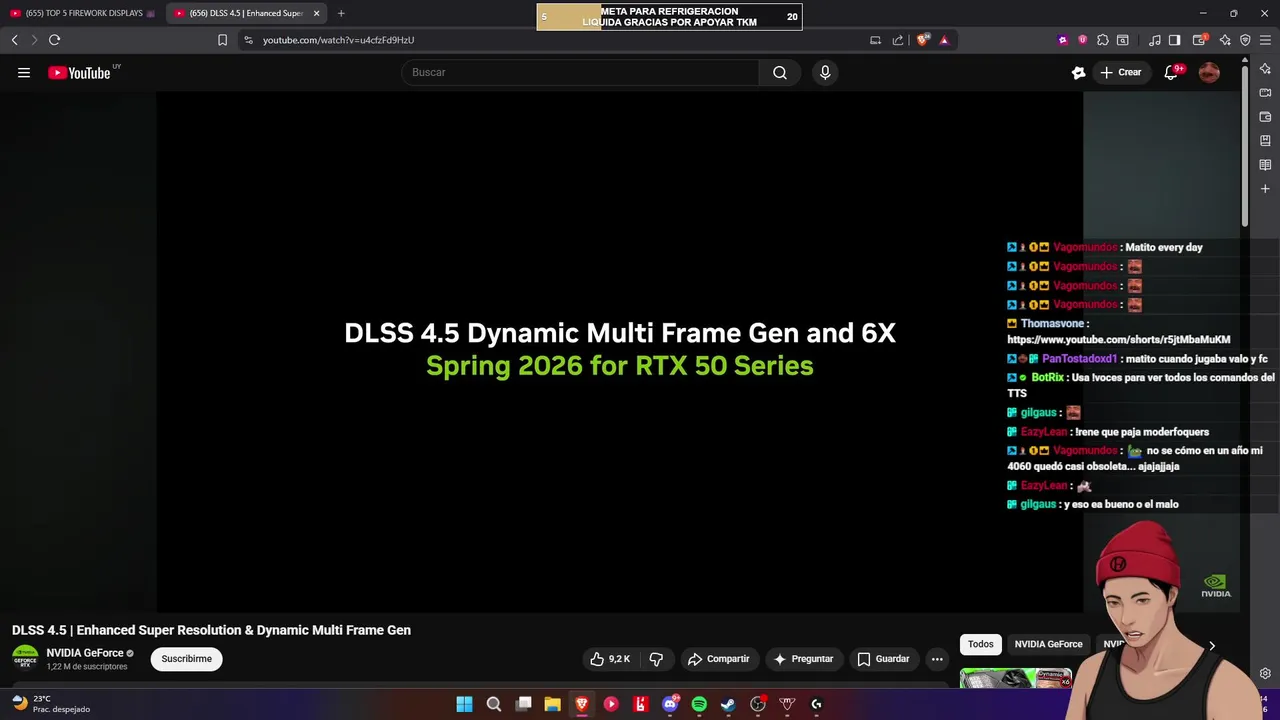Open the media control music-note icon
Screen dimensions: 1280x720
[x=1155, y=40]
